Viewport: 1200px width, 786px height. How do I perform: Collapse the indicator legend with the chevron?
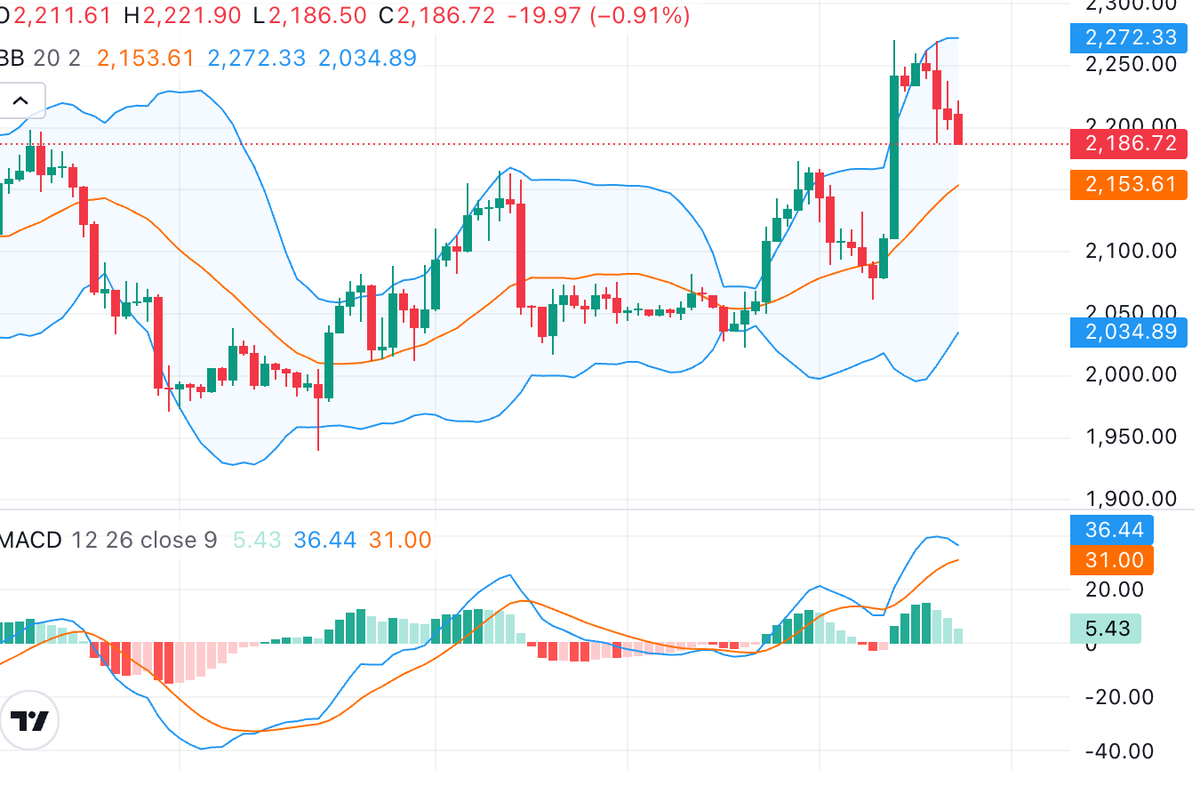[x=20, y=100]
